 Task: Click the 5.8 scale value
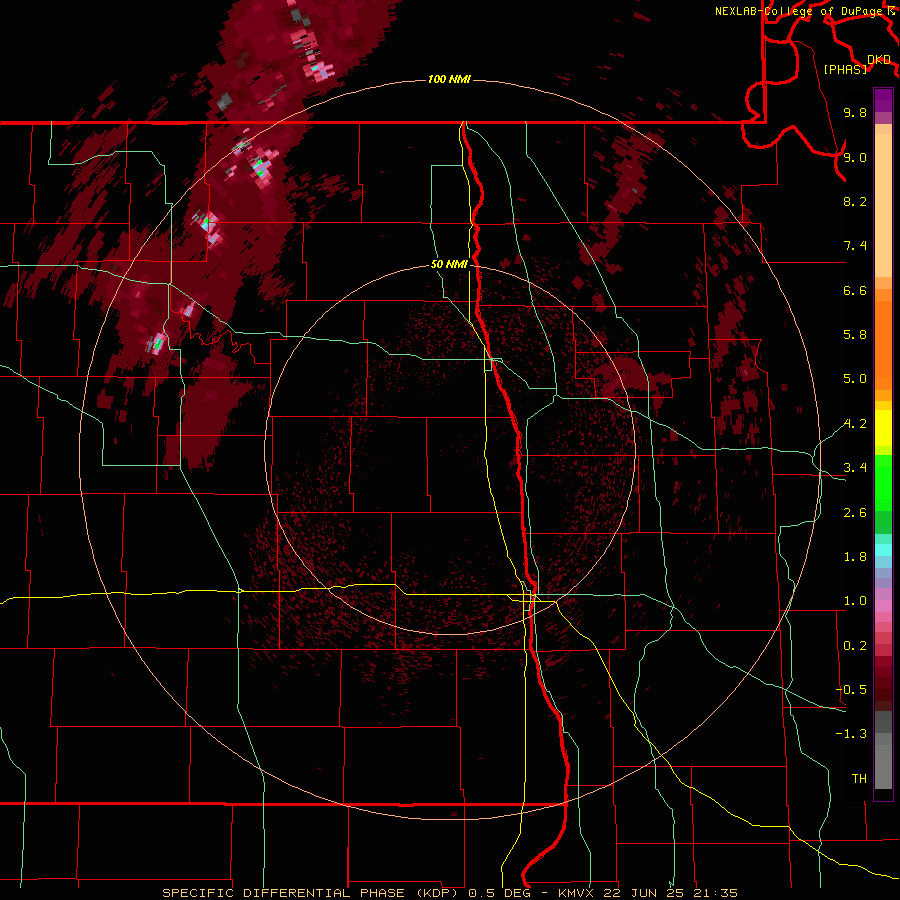(855, 335)
